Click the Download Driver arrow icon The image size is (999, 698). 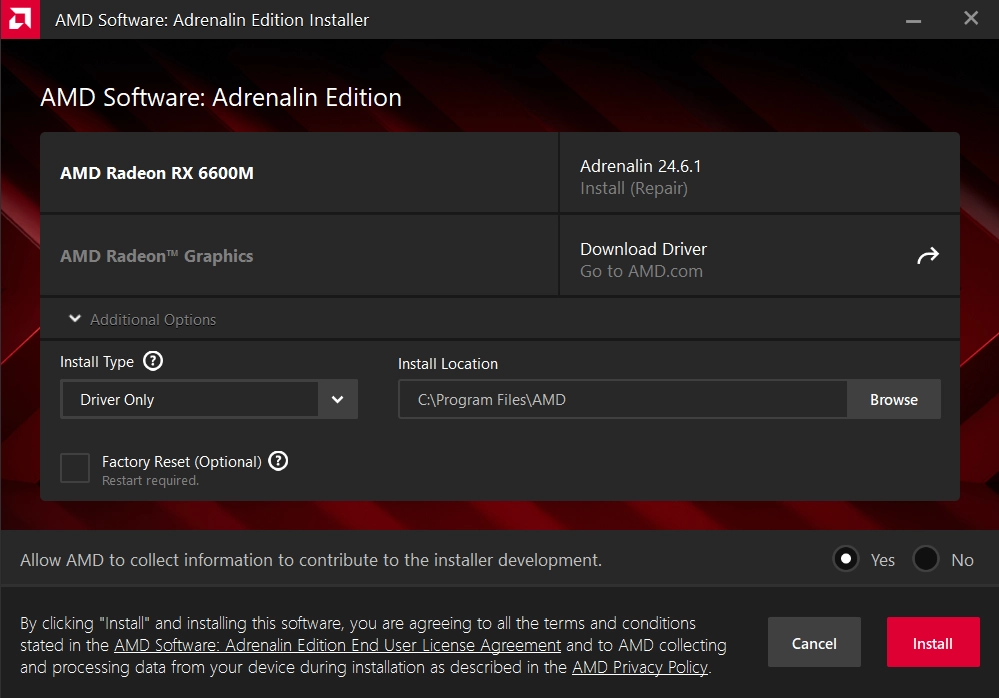click(928, 255)
